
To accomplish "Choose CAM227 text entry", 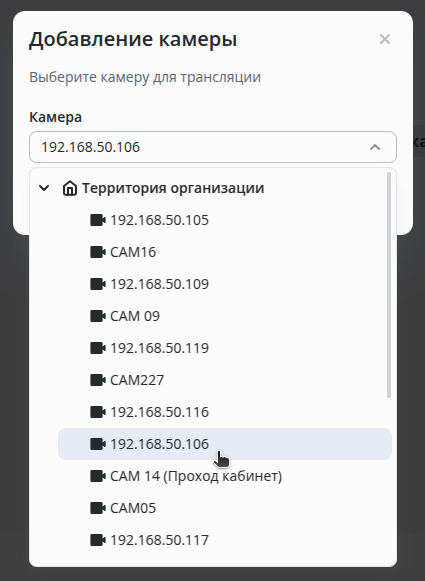I will click(x=137, y=380).
